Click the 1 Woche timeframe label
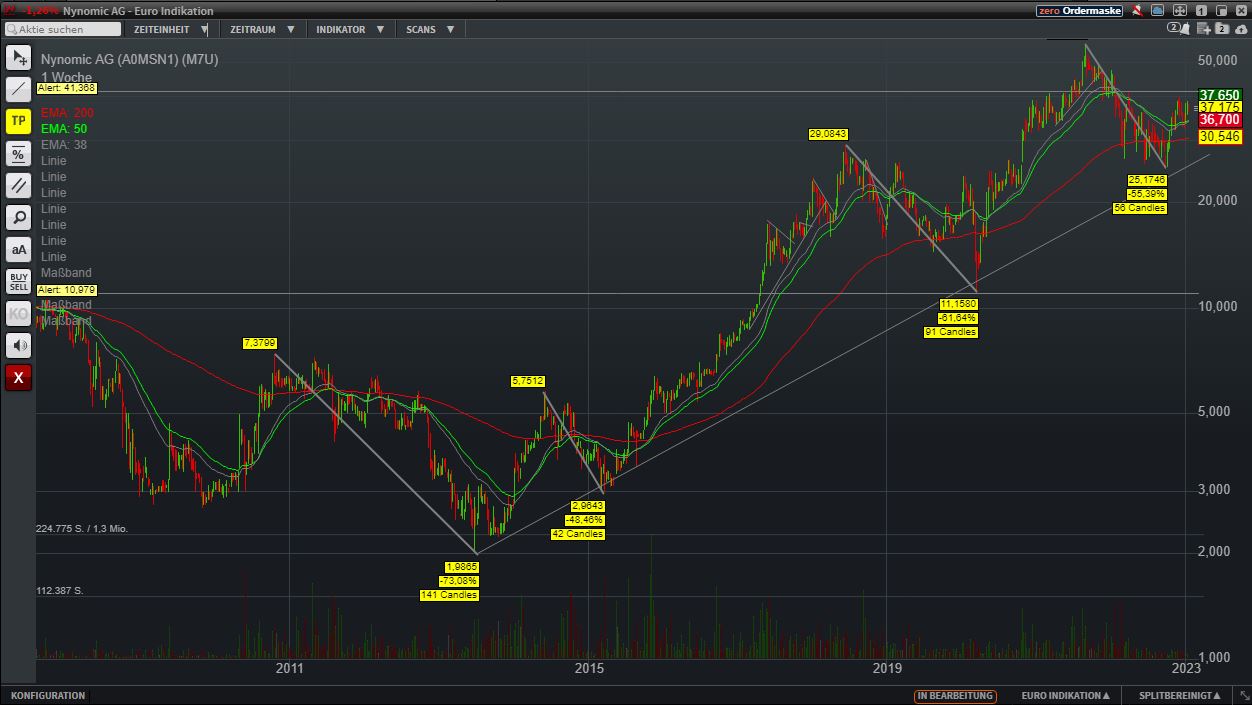 tap(66, 77)
